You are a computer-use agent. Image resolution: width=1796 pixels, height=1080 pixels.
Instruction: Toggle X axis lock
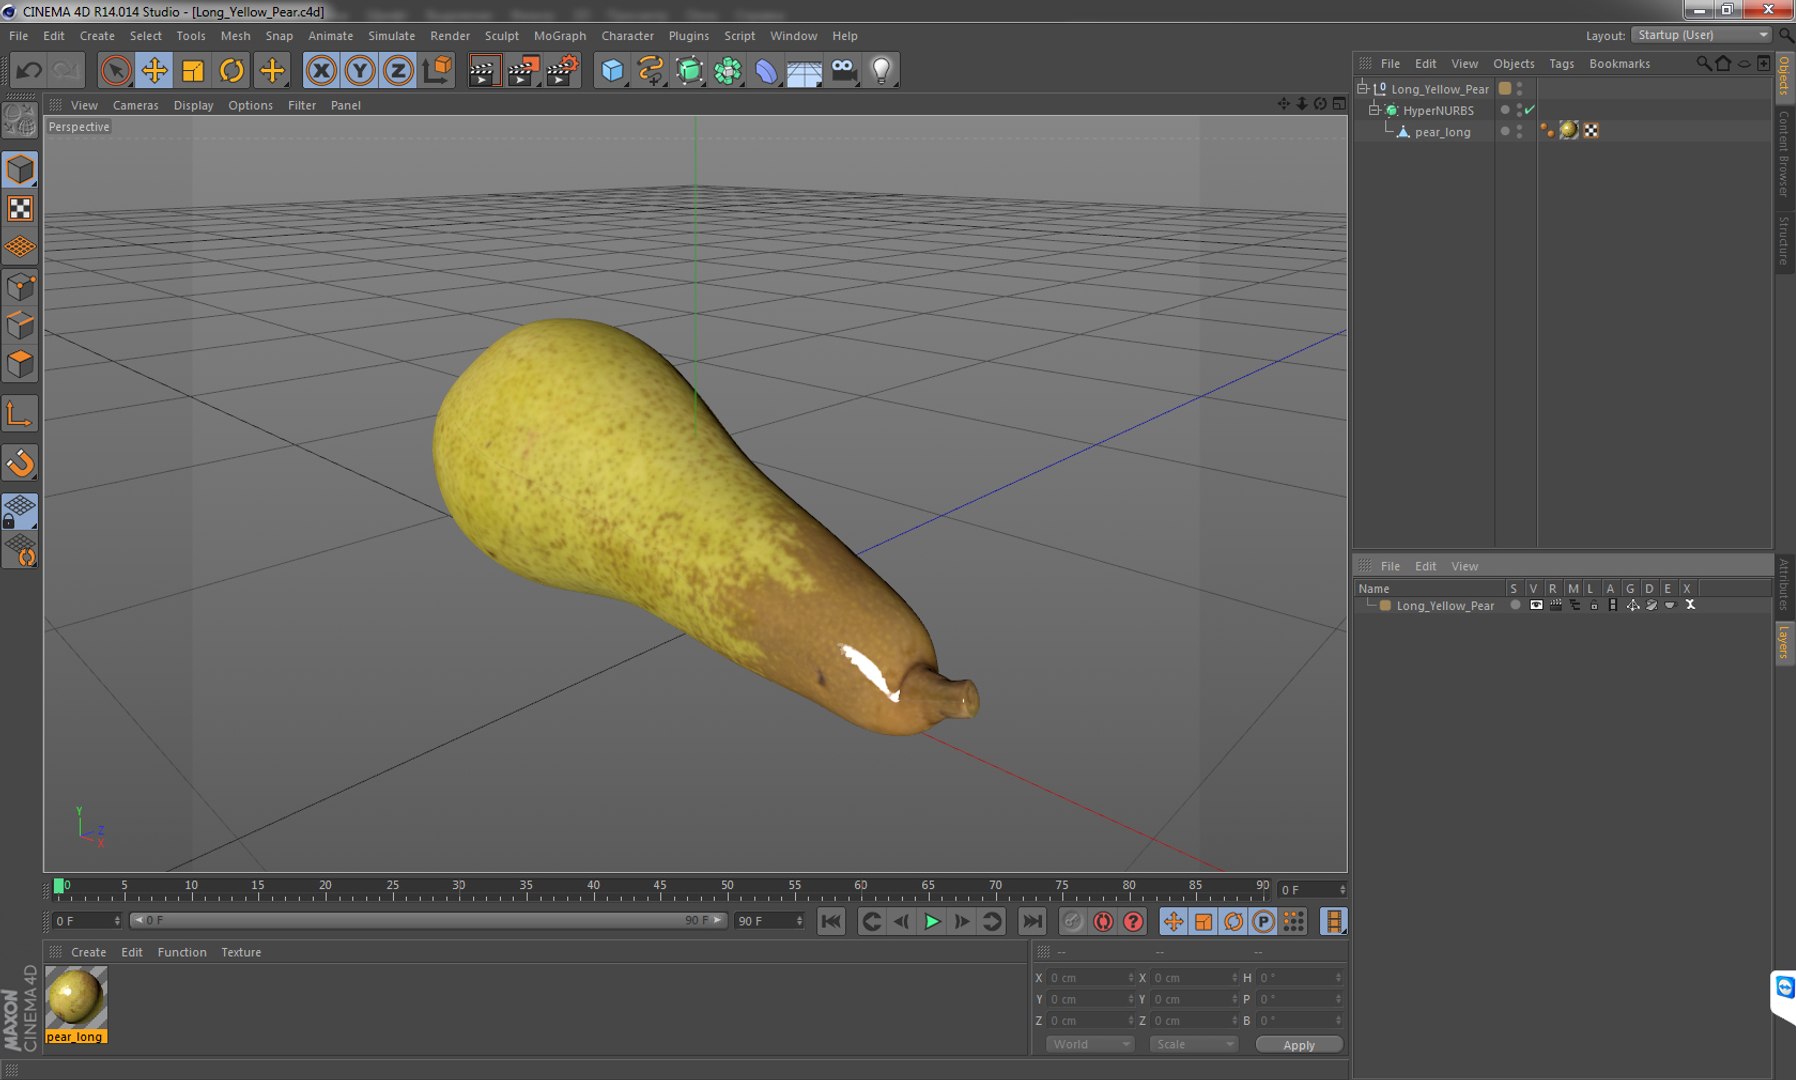[321, 70]
